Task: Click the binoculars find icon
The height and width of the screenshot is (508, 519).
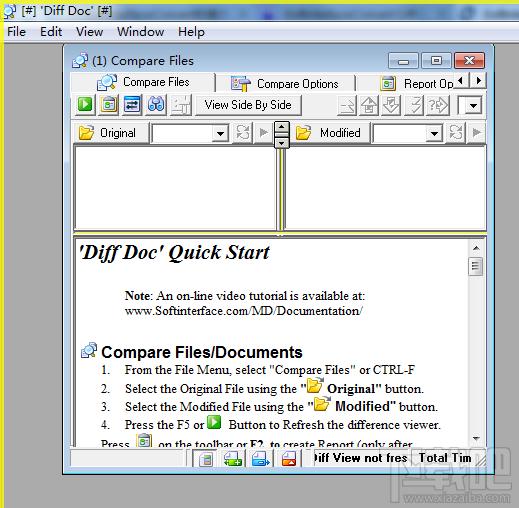Action: (156, 105)
